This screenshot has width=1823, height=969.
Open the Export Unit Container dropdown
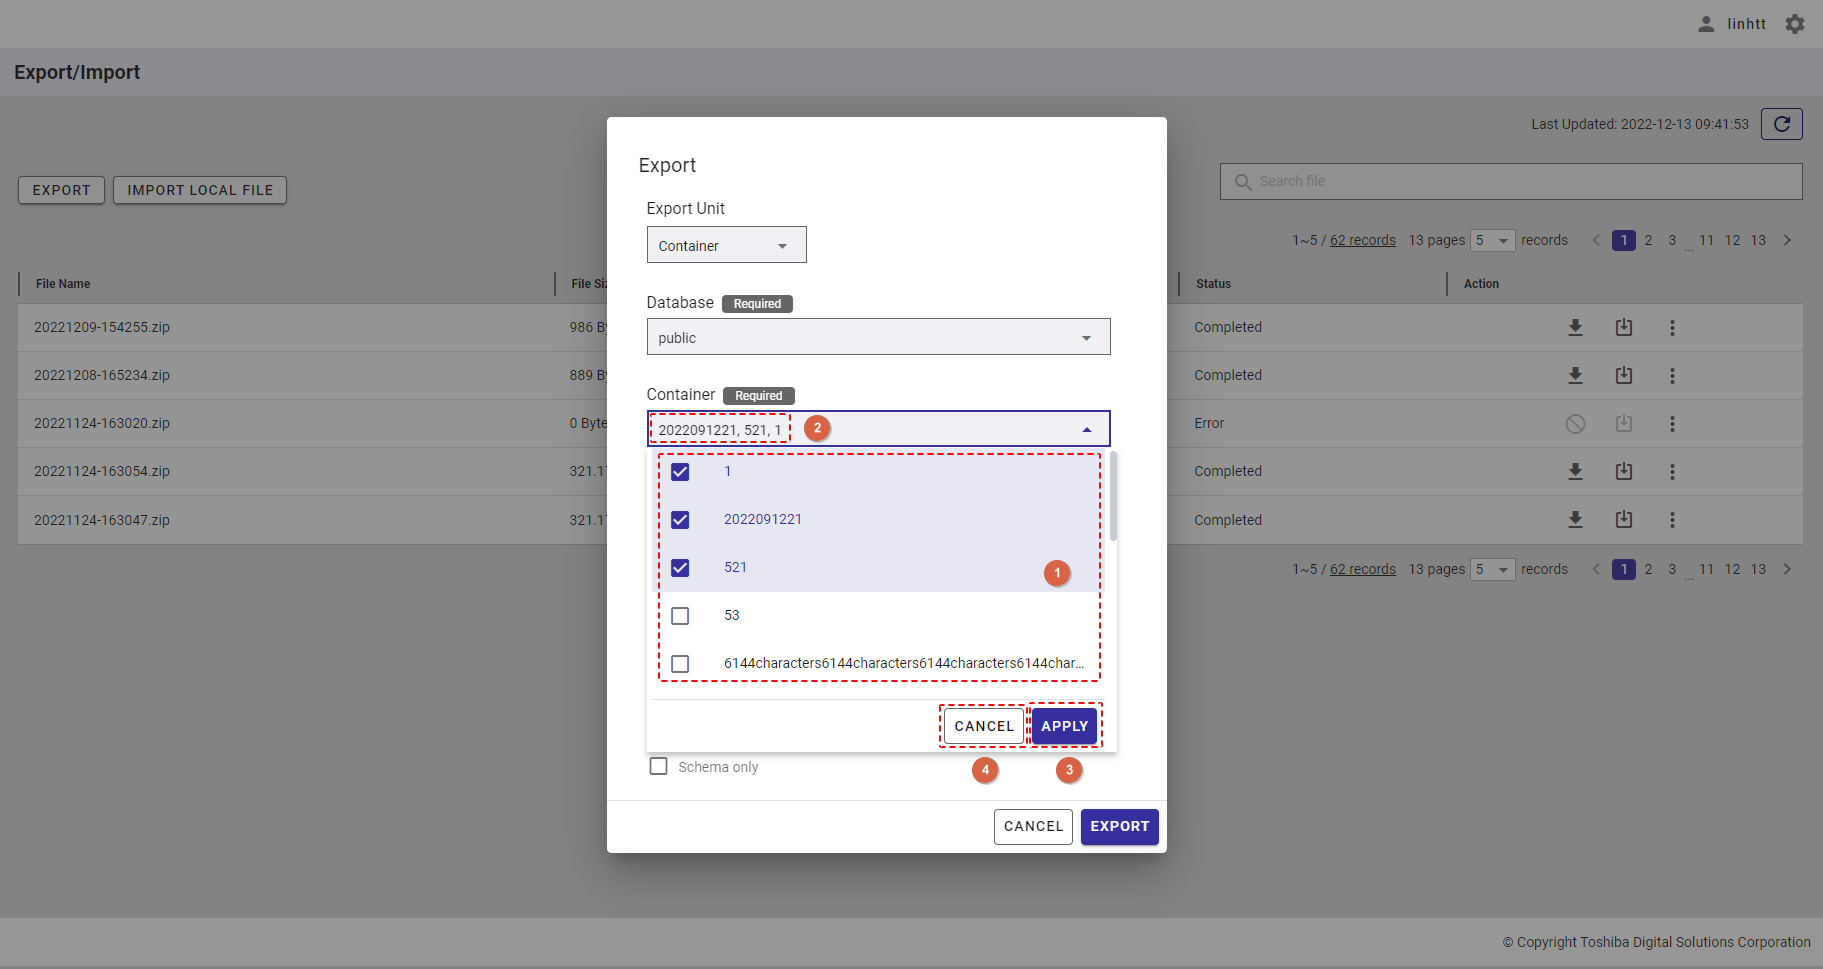(x=726, y=246)
